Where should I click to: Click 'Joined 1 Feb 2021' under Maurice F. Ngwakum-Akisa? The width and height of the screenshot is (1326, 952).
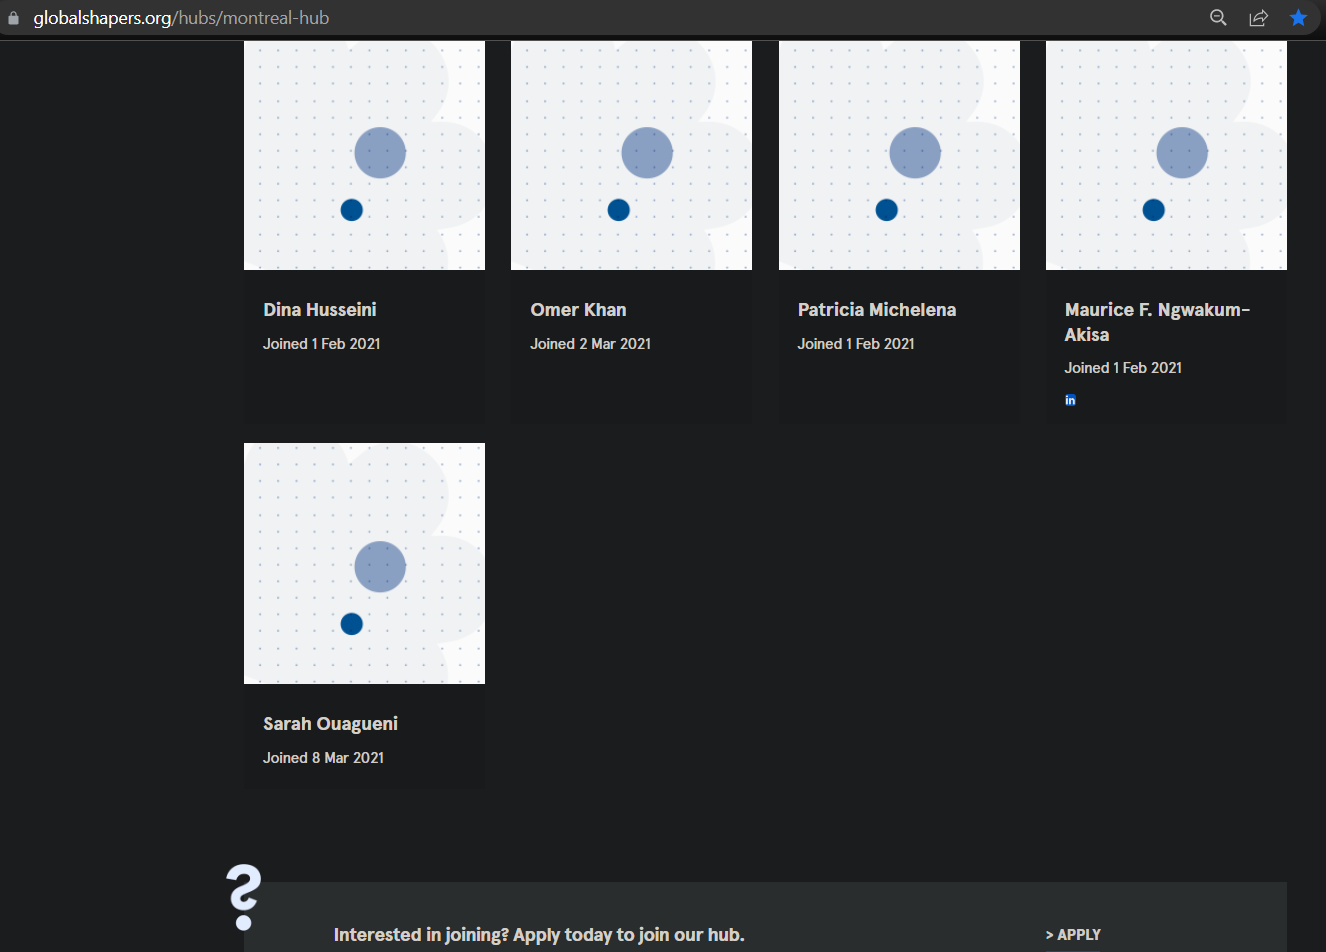(x=1123, y=368)
